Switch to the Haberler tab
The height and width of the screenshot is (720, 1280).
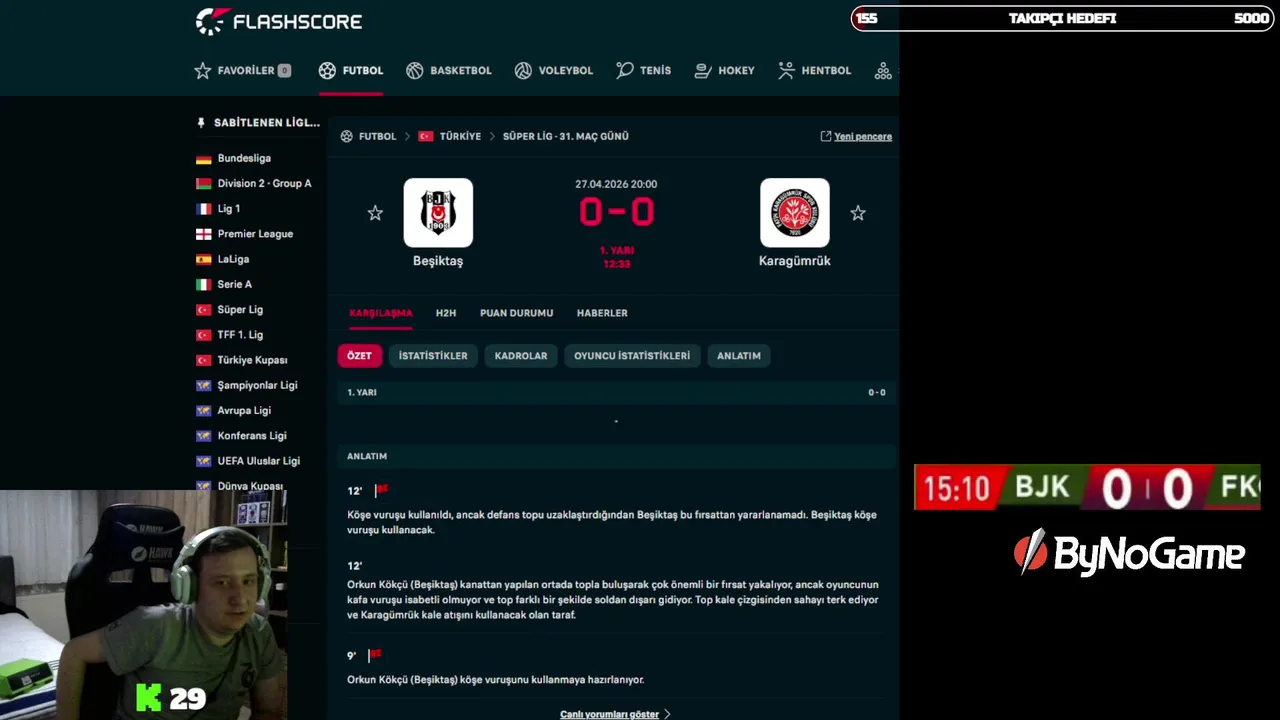(602, 313)
